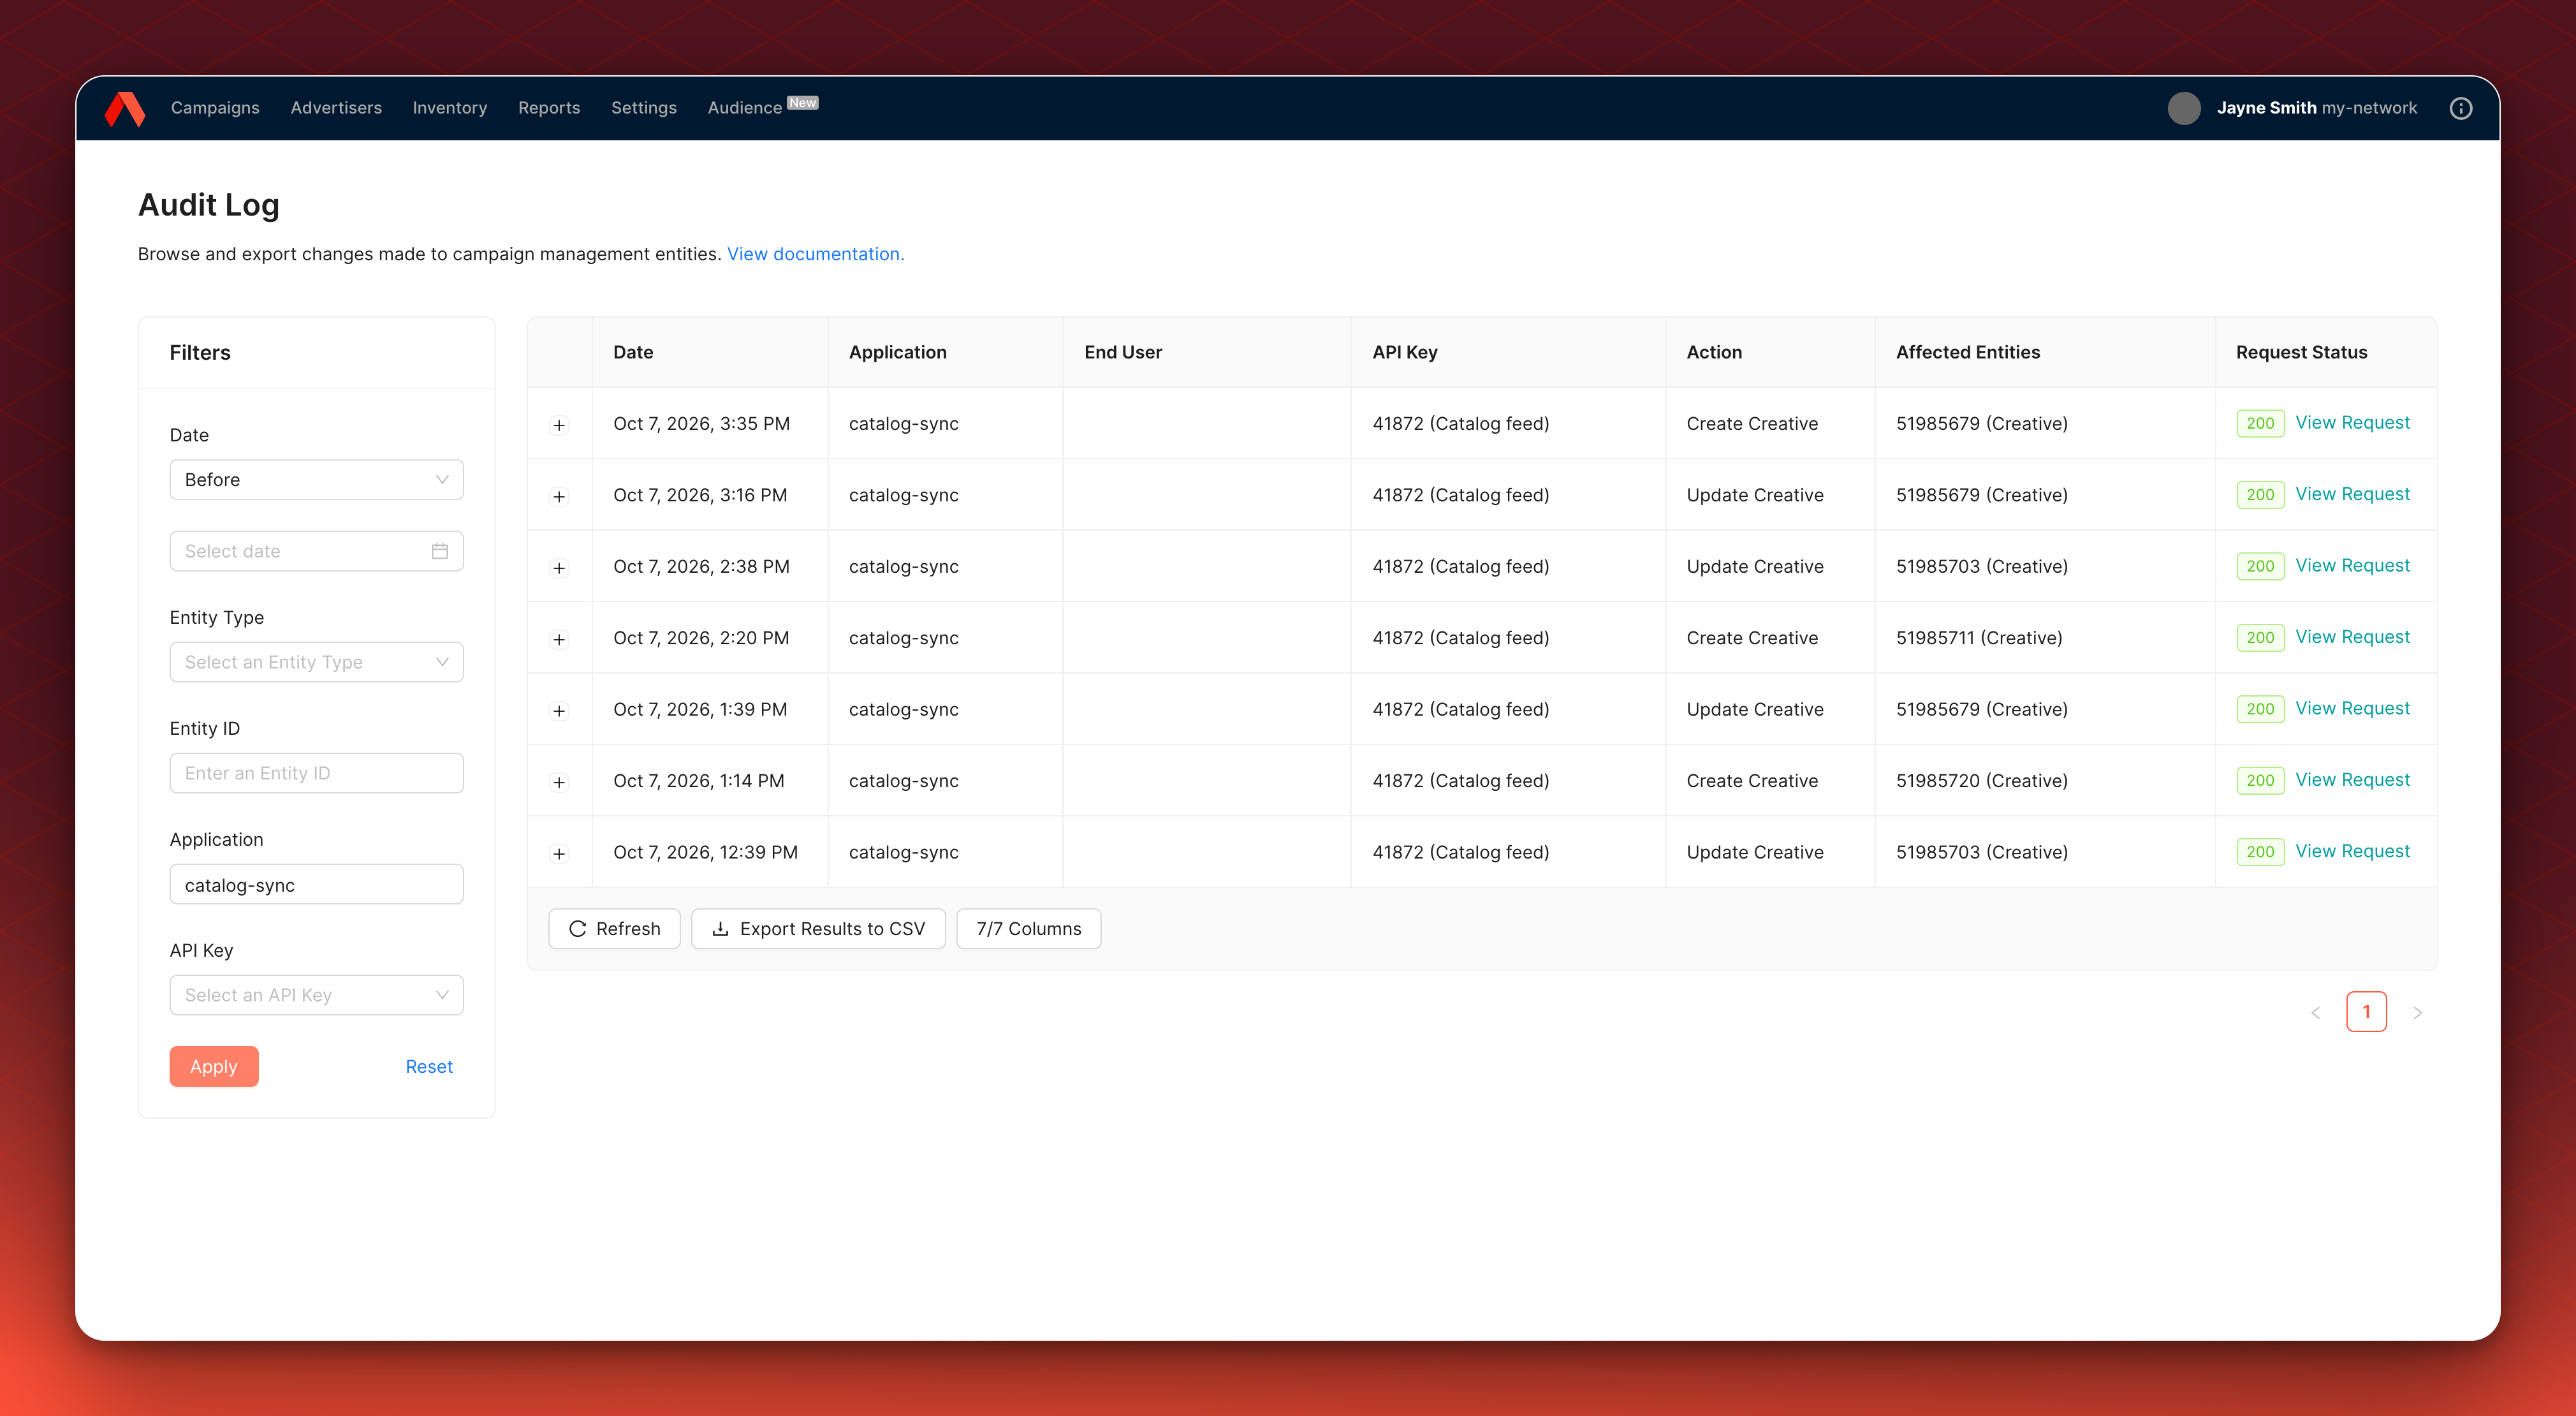The width and height of the screenshot is (2576, 1416).
Task: Click Jayne Smith's avatar circle
Action: tap(2184, 108)
